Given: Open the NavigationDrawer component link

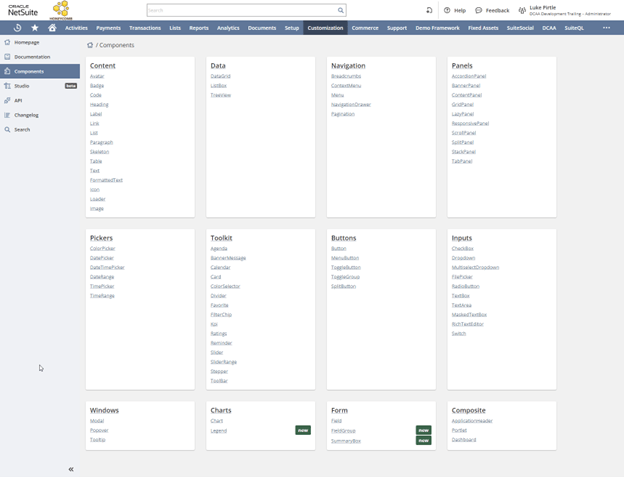Looking at the screenshot, I should [x=351, y=105].
